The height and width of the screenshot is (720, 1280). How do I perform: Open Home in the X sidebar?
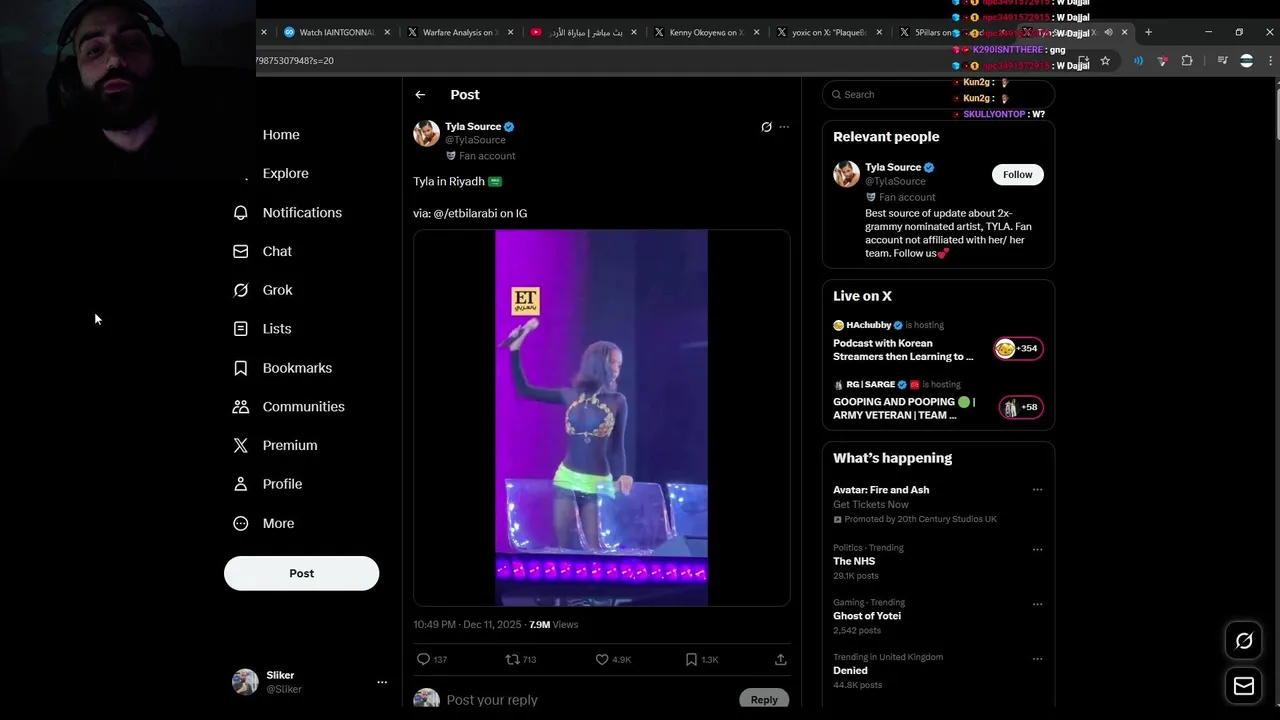[281, 135]
